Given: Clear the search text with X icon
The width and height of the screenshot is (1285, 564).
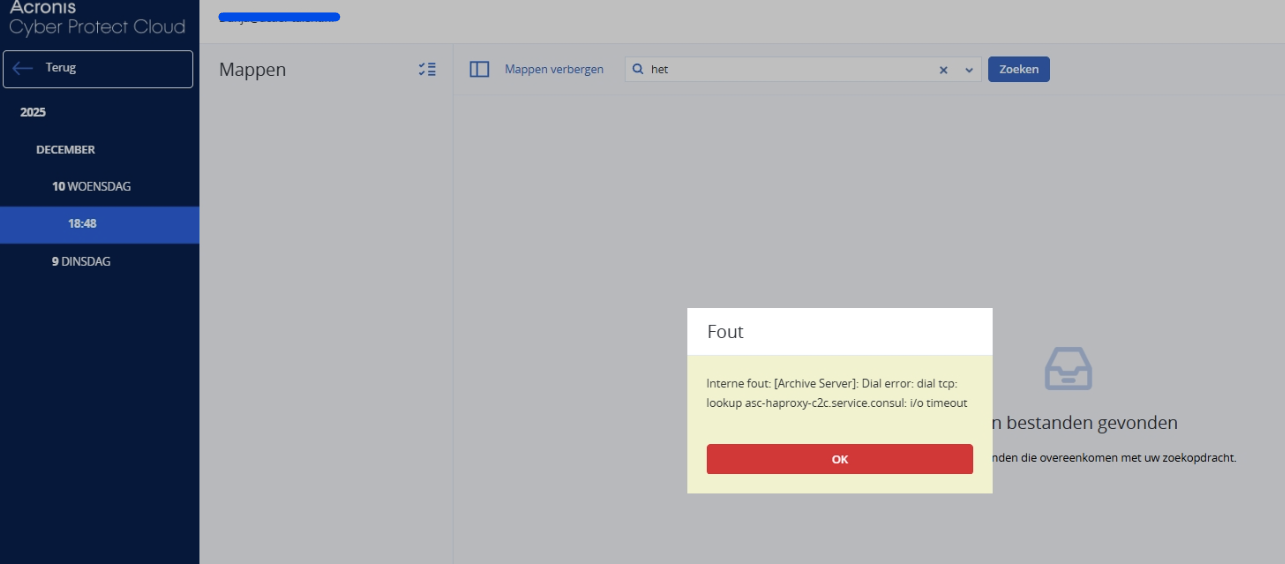Looking at the screenshot, I should click(x=943, y=70).
